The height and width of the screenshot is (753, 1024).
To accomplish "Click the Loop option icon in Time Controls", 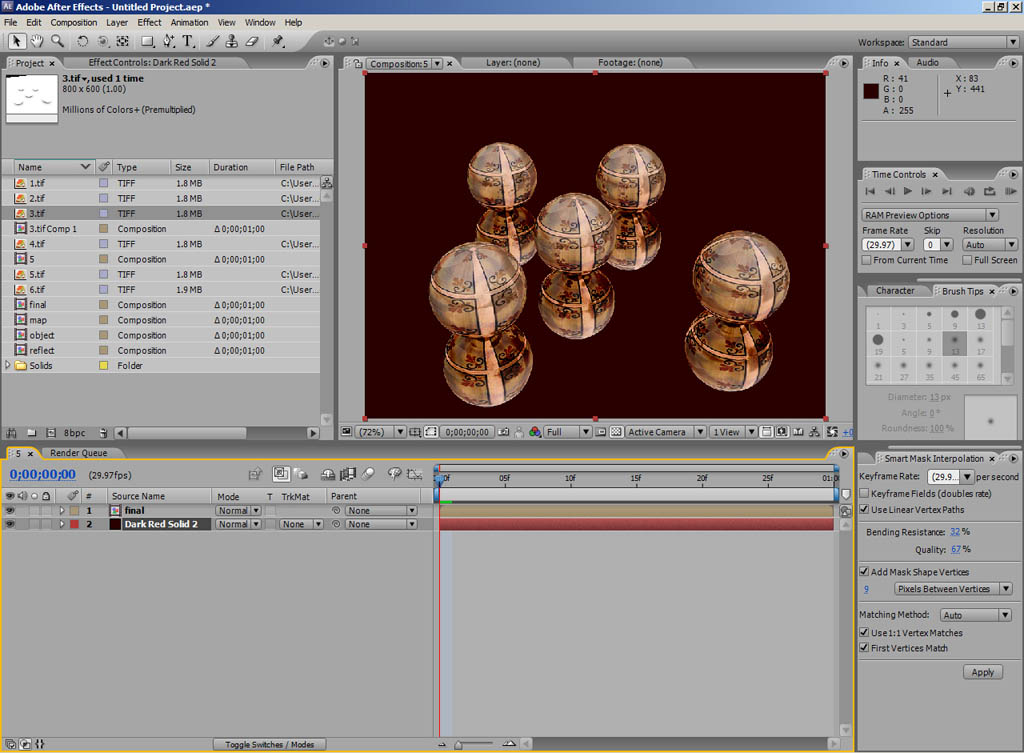I will click(x=990, y=191).
